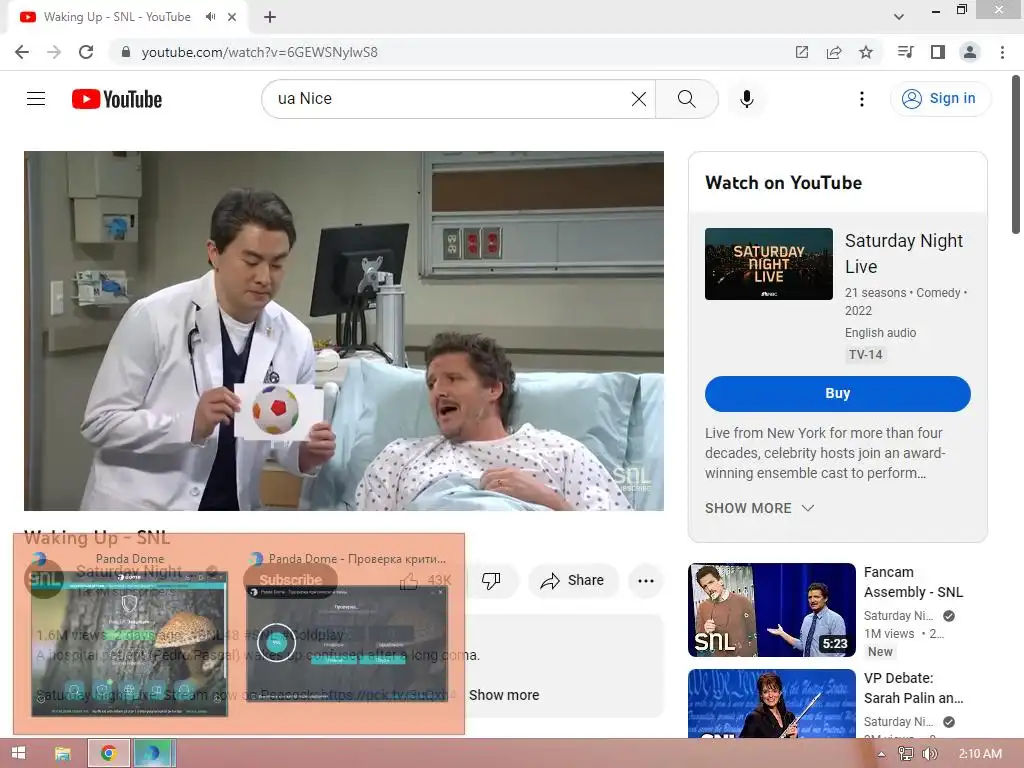Click the blue Buy button

click(x=837, y=393)
